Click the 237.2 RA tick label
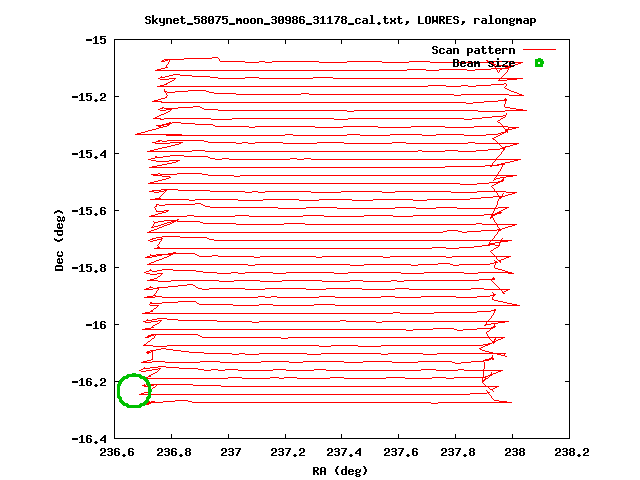640x480 pixels. point(288,452)
